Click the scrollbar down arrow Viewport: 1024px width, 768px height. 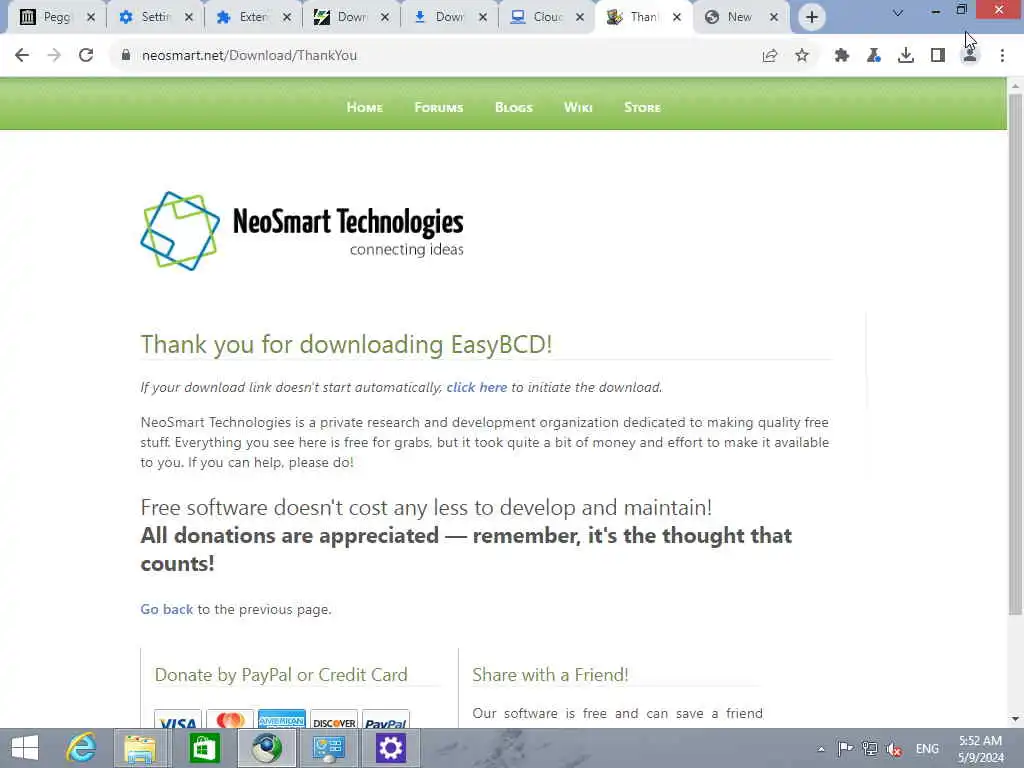click(1015, 719)
